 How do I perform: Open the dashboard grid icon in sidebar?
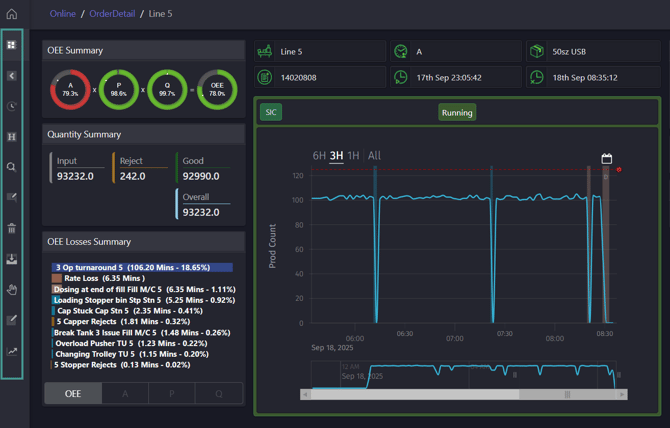coord(12,45)
